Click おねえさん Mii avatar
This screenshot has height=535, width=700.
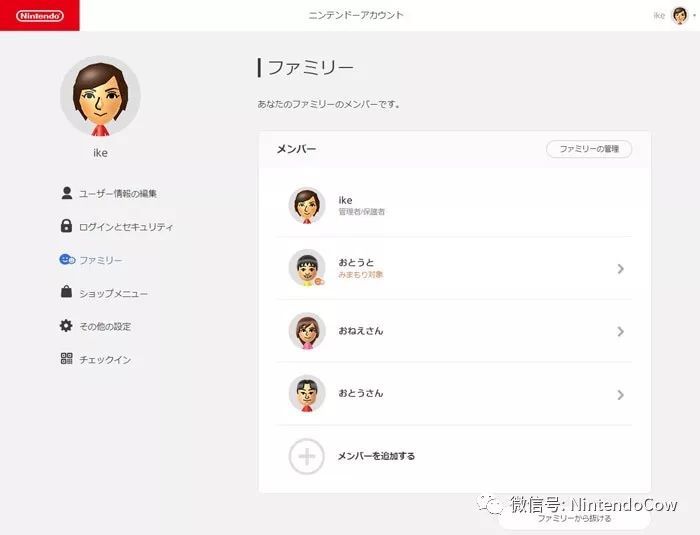307,331
